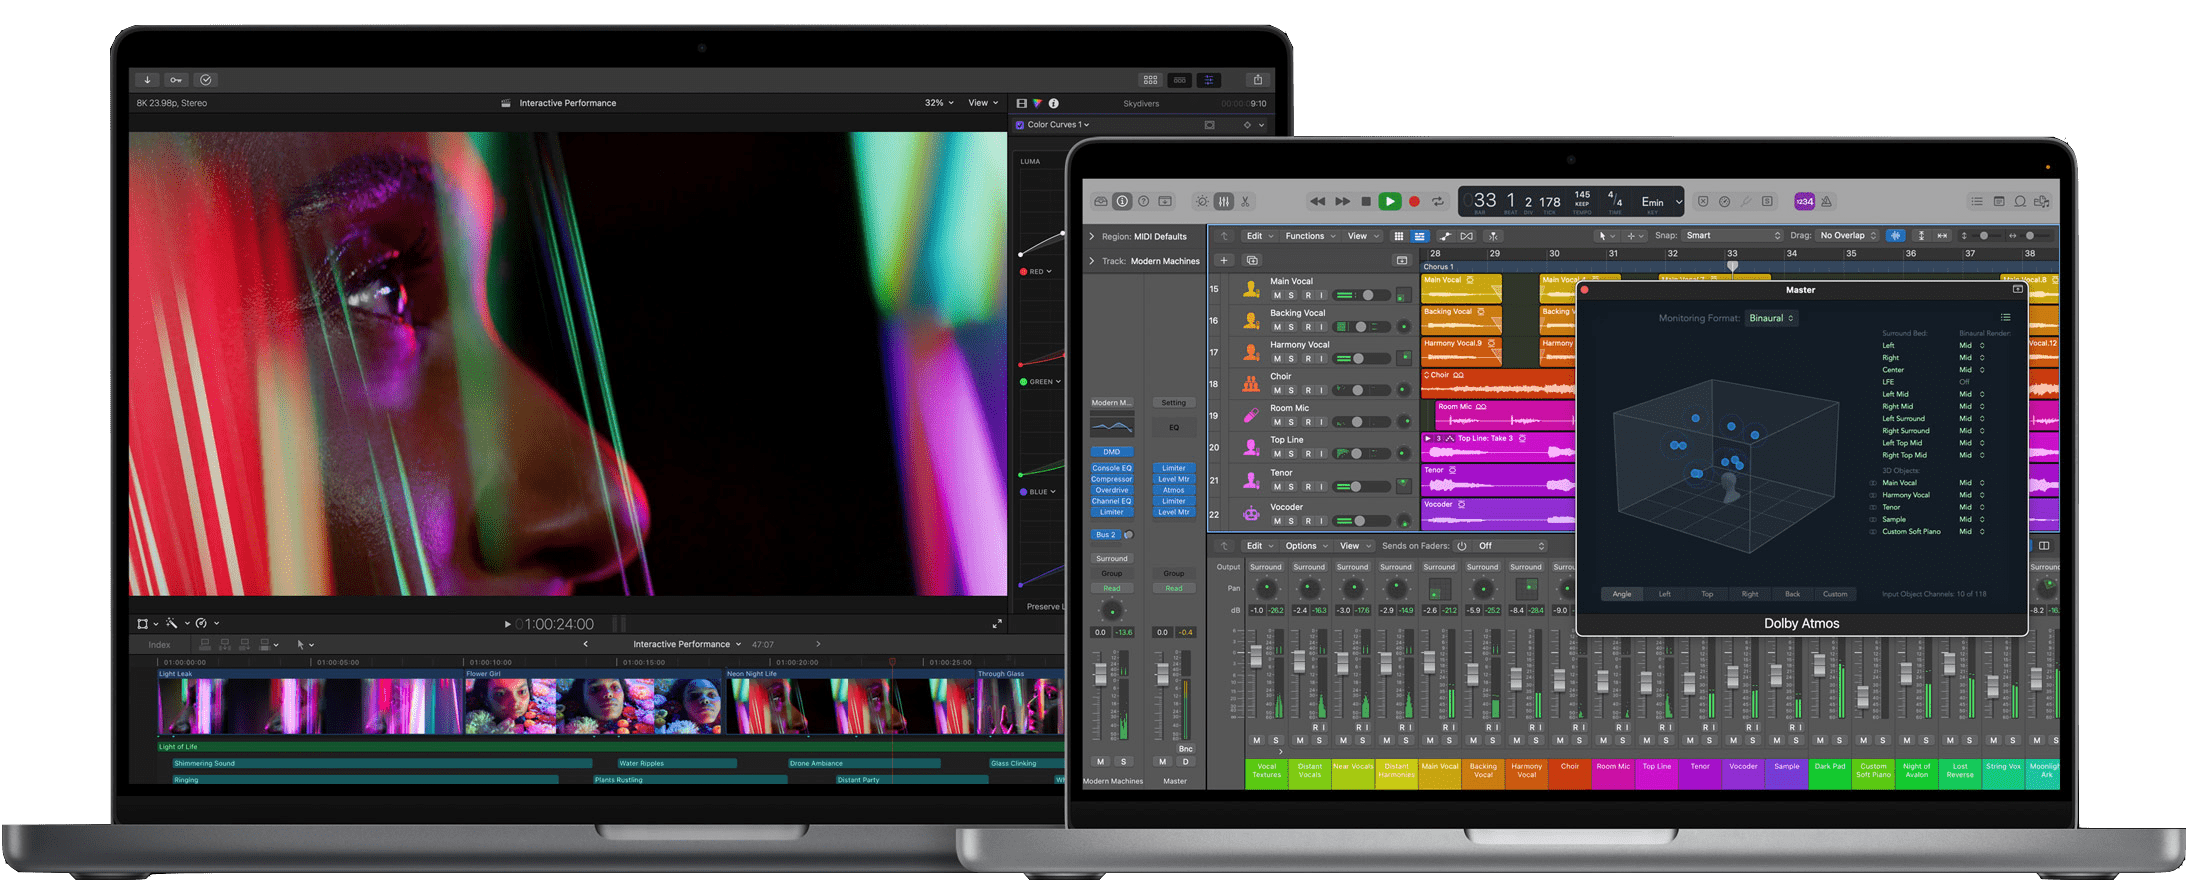Viewport: 2188px width, 884px height.
Task: Open Final Cut Pro background tasks checkmark icon
Action: click(206, 80)
